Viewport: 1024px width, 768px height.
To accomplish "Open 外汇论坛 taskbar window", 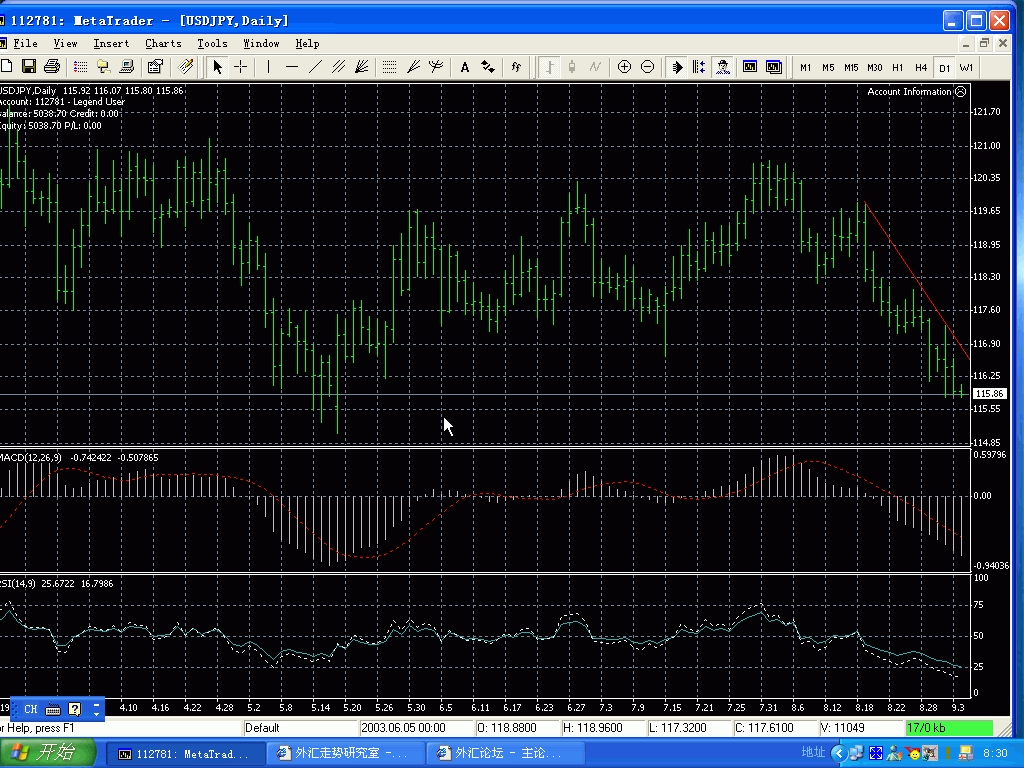I will [x=506, y=754].
